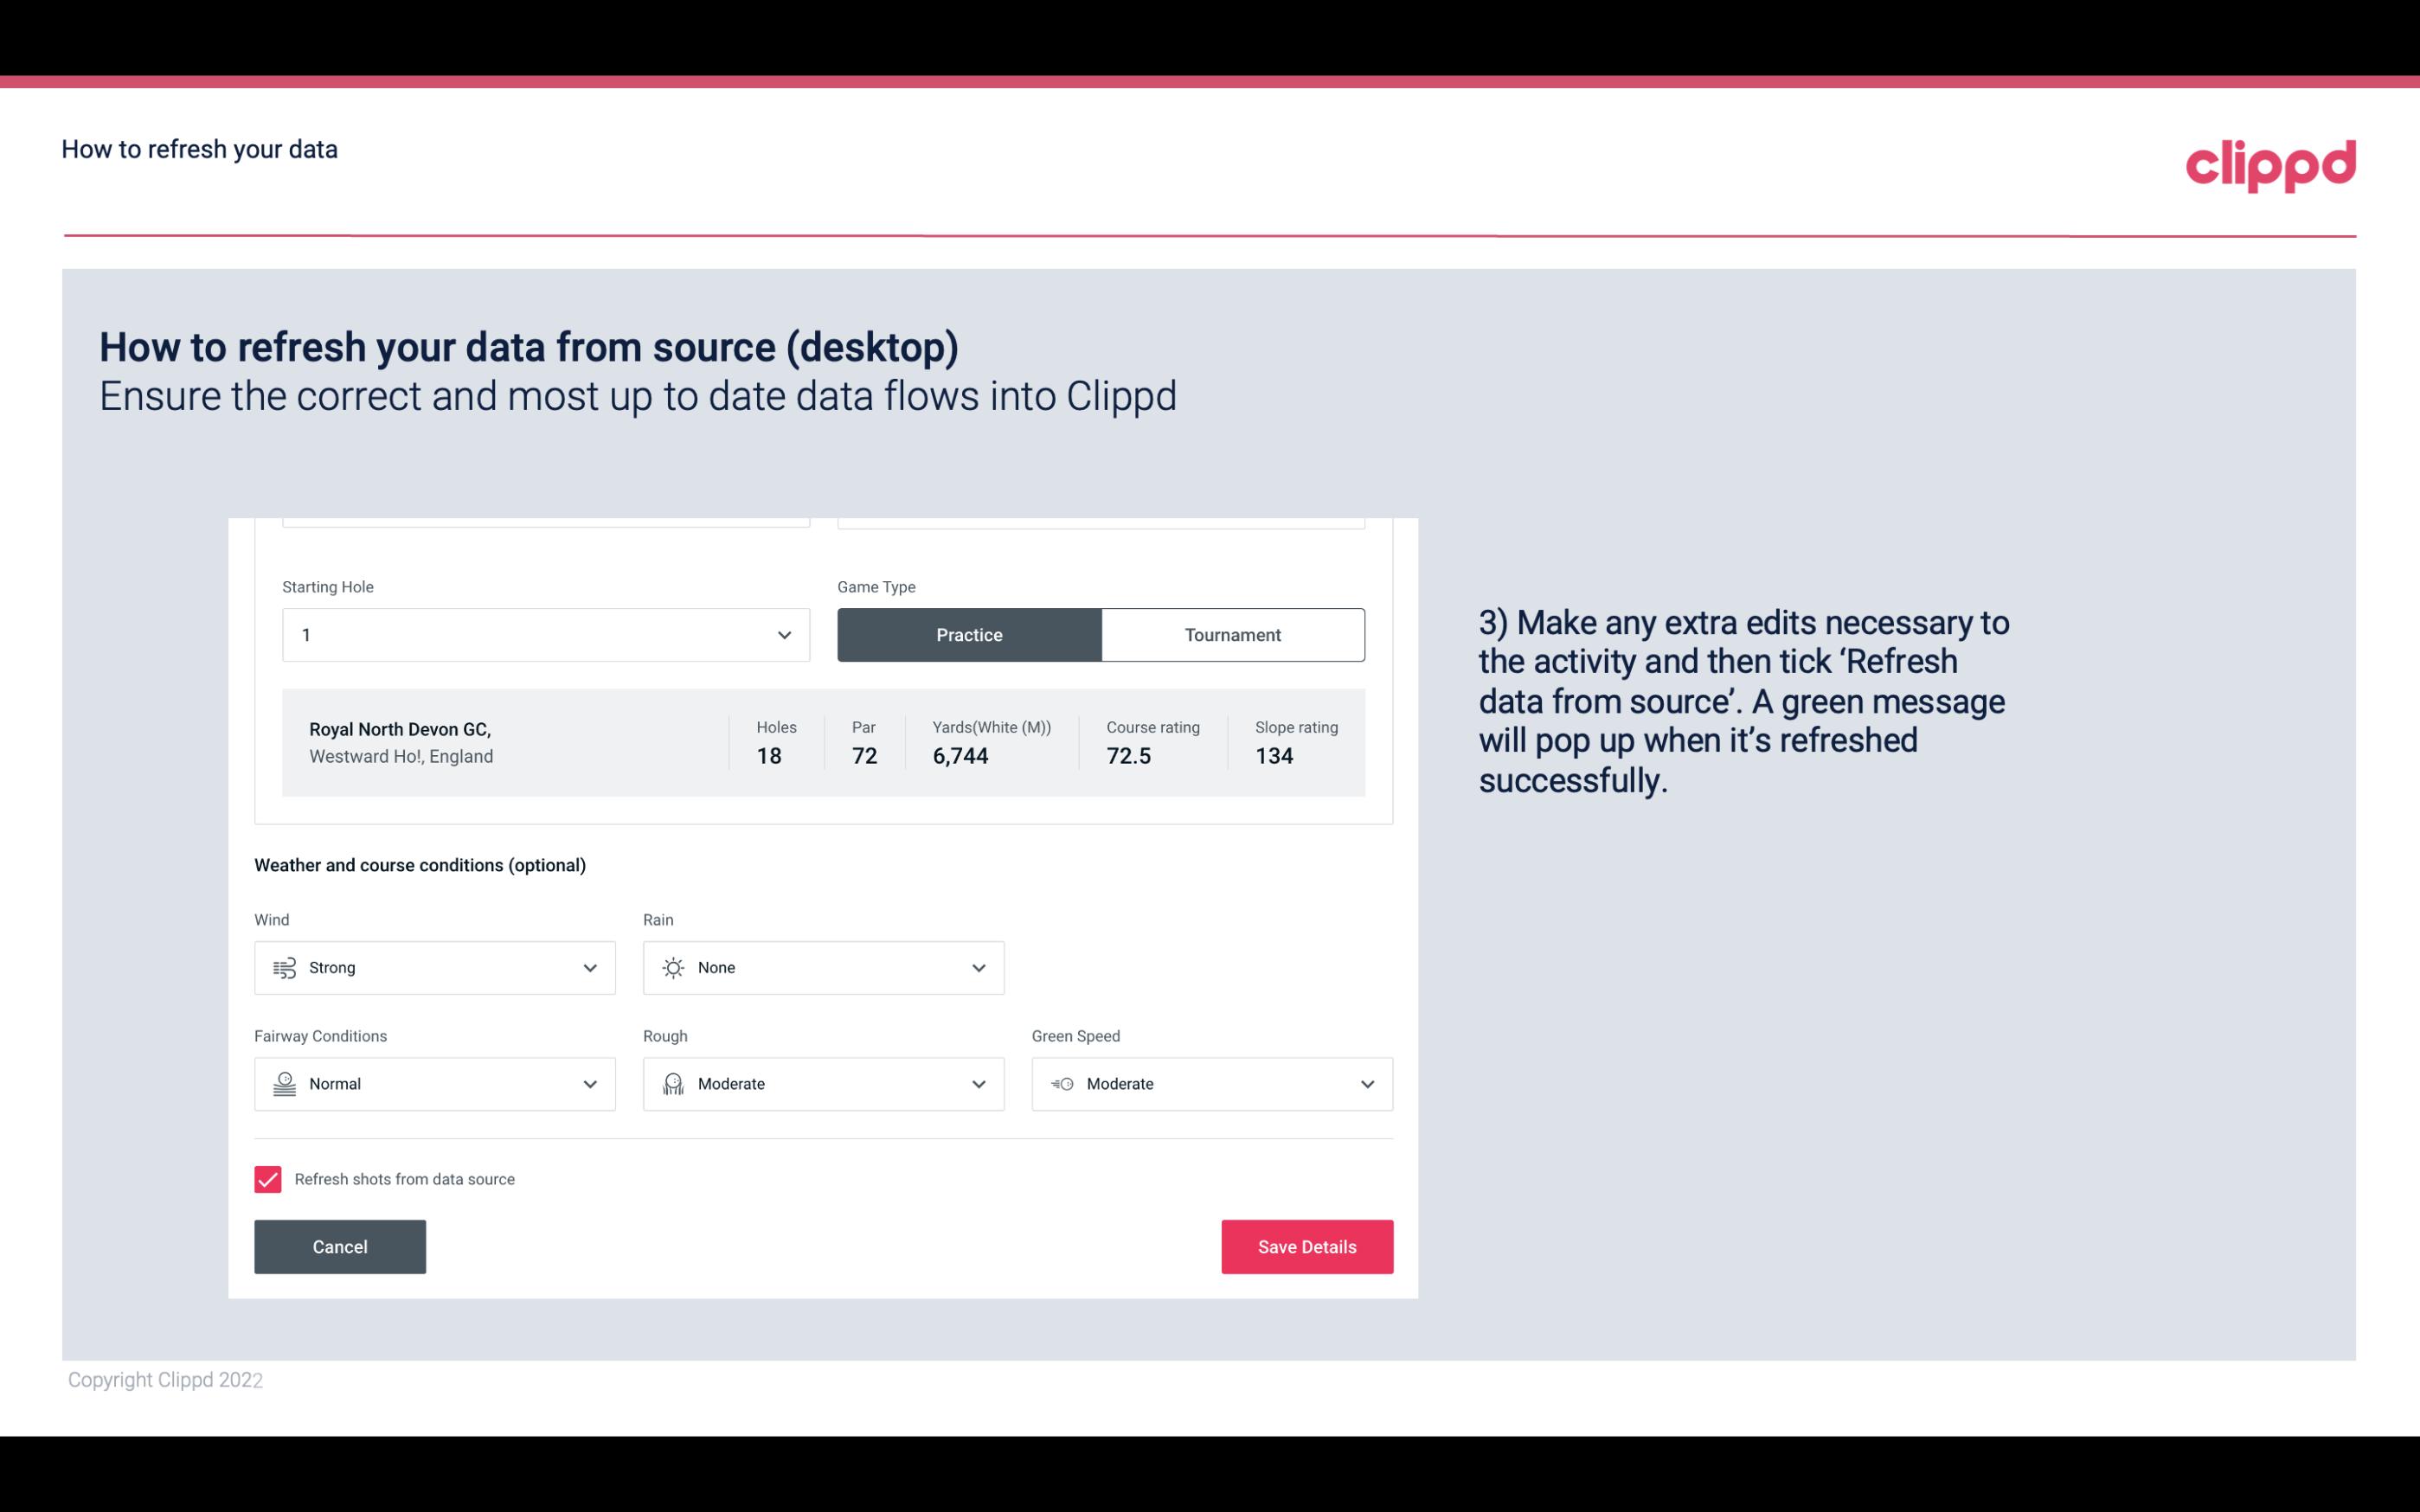Click the green speed dropdown icon

(1368, 1084)
